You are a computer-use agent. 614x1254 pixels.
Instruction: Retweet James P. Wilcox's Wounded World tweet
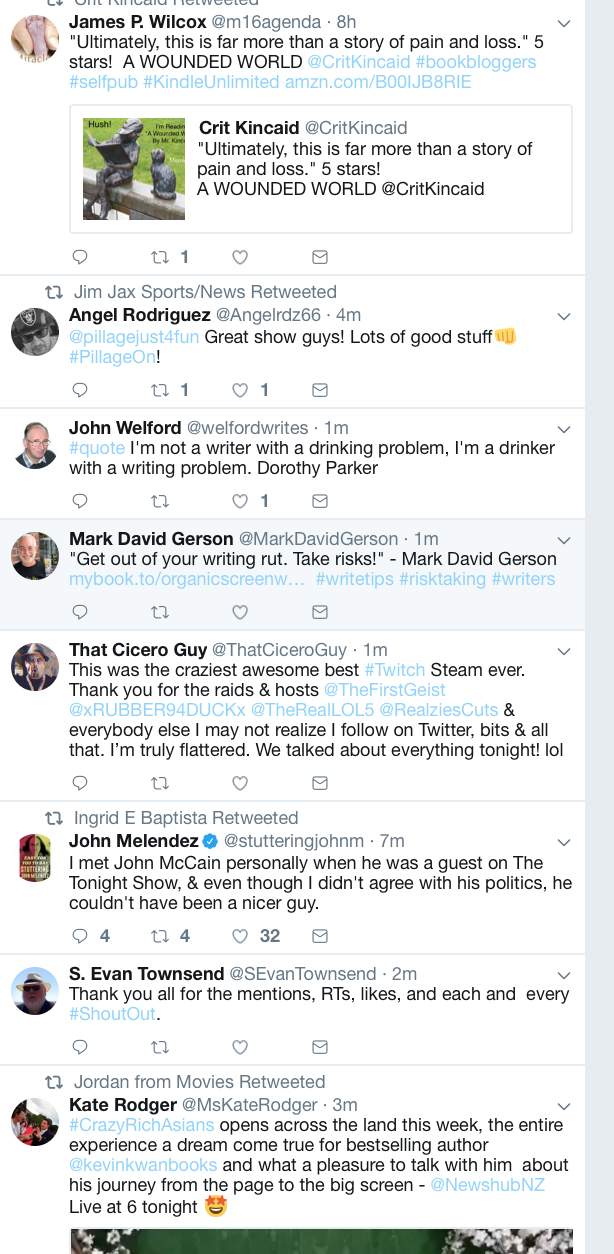tap(158, 257)
